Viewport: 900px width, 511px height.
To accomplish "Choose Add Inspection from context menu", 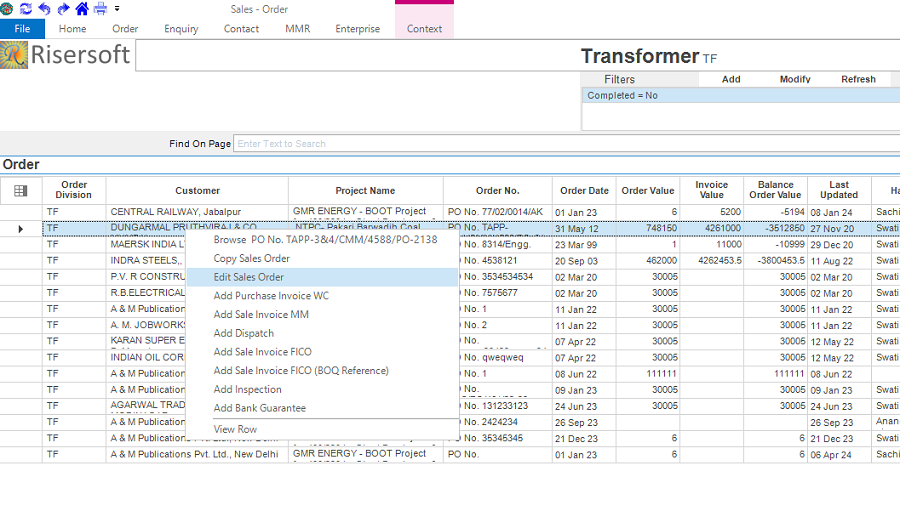I will [x=323, y=389].
